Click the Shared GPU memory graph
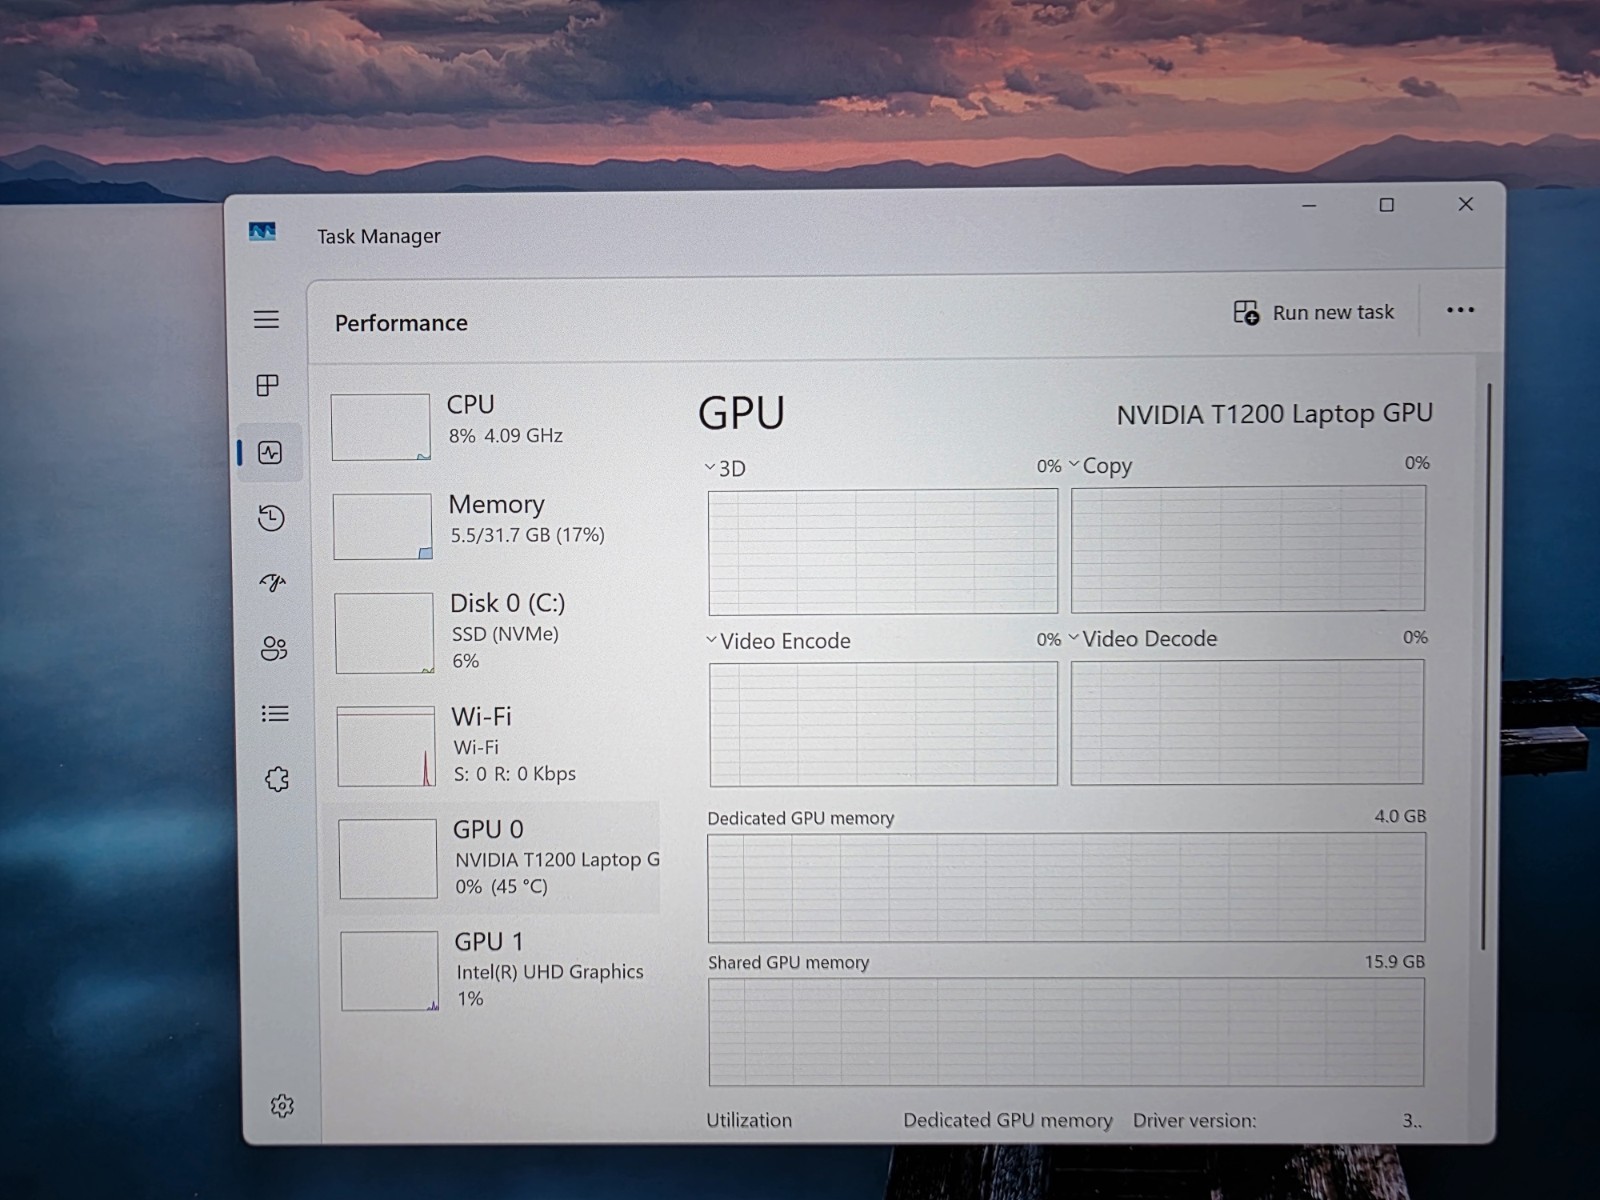 point(1066,1032)
